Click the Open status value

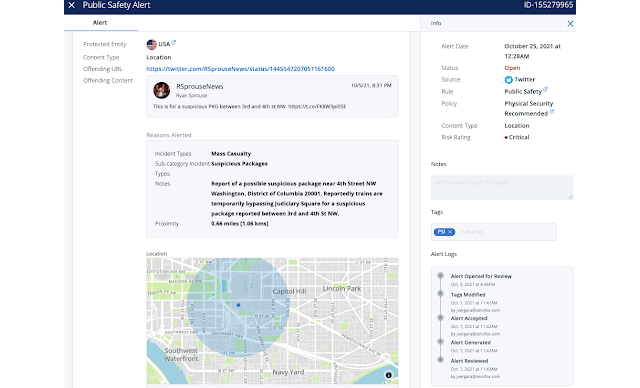click(x=512, y=68)
